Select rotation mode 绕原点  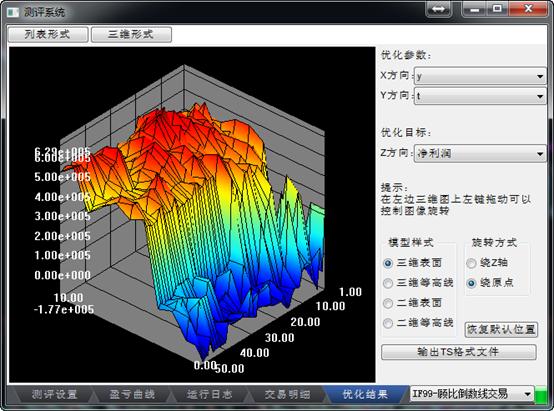pos(471,283)
